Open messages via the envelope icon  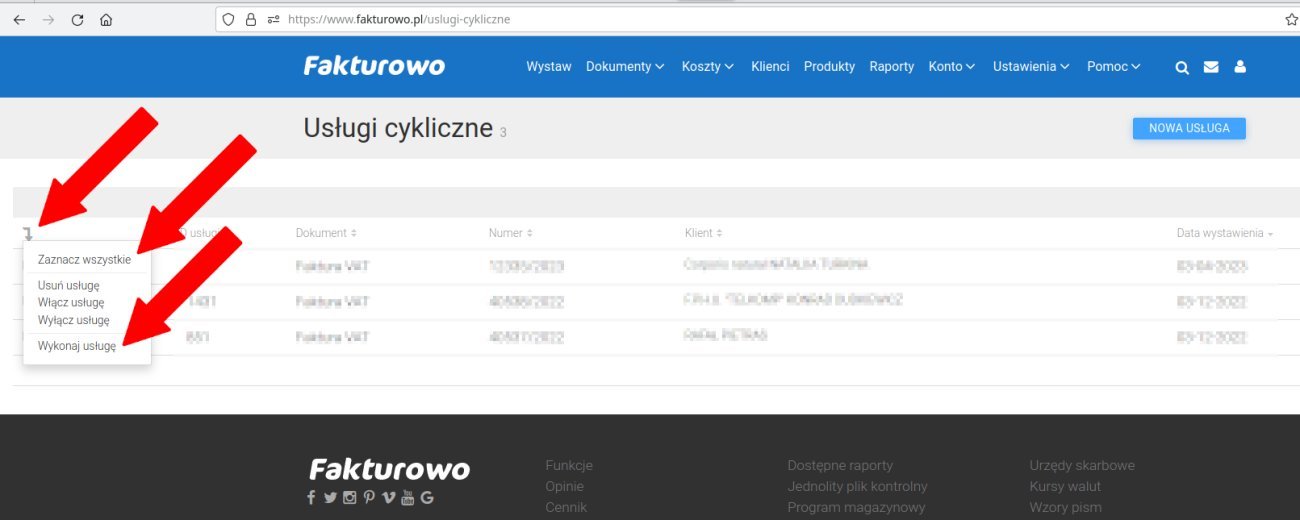pyautogui.click(x=1211, y=67)
